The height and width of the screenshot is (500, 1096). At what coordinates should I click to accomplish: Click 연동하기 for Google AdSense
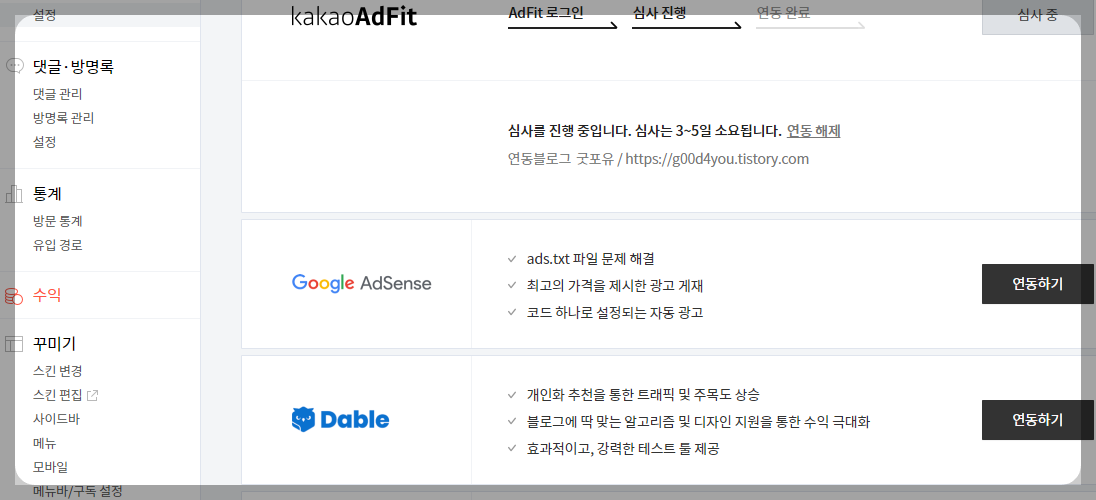click(1037, 284)
